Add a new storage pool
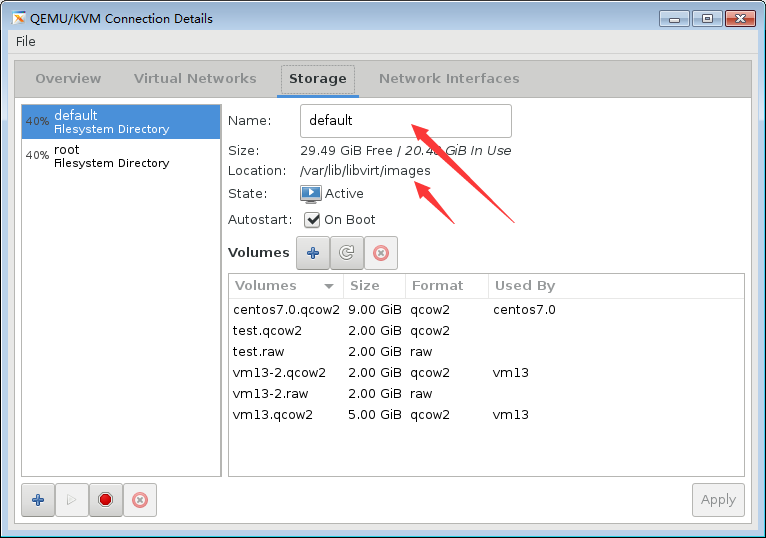Screen dimensions: 766x538 [38, 500]
